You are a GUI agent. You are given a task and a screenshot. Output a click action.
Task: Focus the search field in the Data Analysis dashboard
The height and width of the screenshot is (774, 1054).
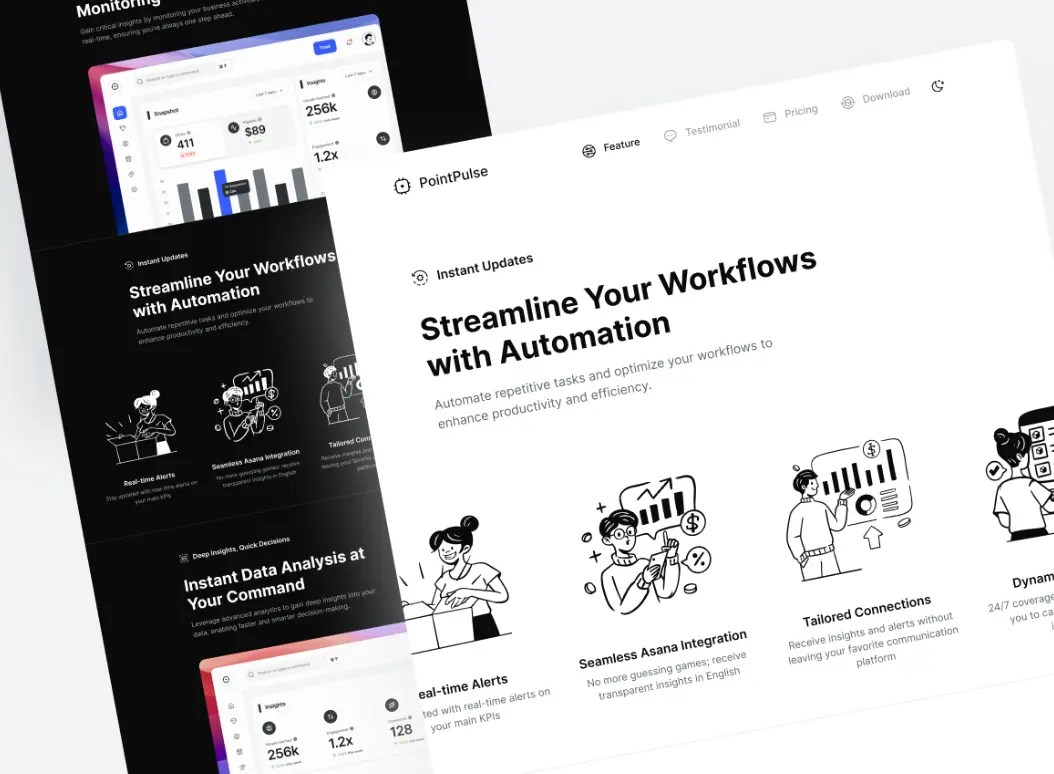pyautogui.click(x=294, y=666)
